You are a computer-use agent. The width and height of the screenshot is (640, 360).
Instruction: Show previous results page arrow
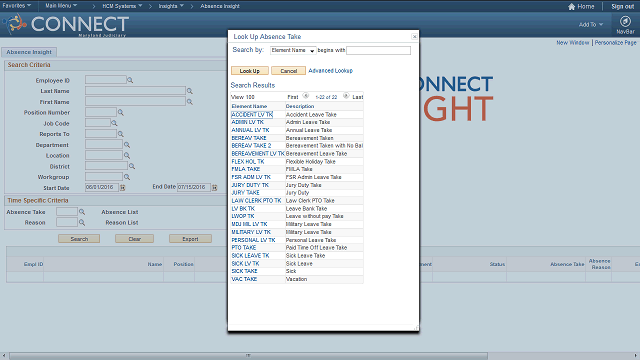point(306,96)
